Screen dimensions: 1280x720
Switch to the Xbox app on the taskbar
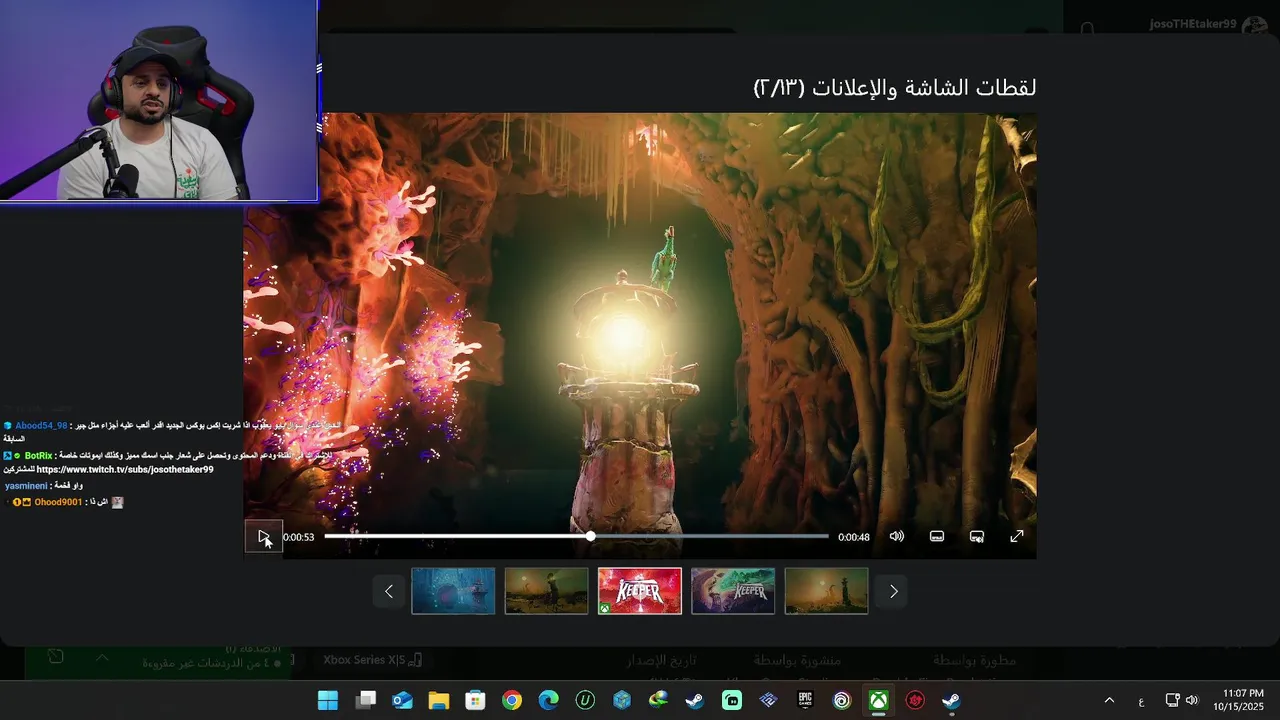(878, 701)
